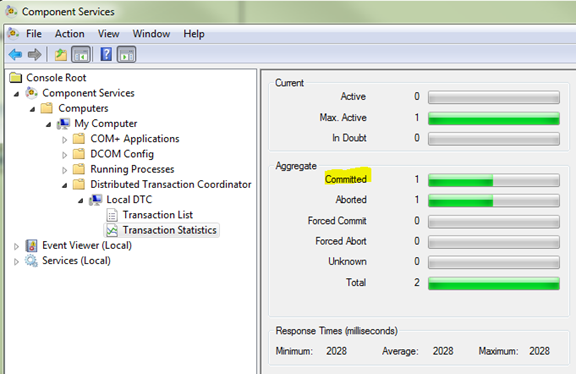Open the Help question-mark toolbar icon
The height and width of the screenshot is (374, 576).
(x=106, y=55)
